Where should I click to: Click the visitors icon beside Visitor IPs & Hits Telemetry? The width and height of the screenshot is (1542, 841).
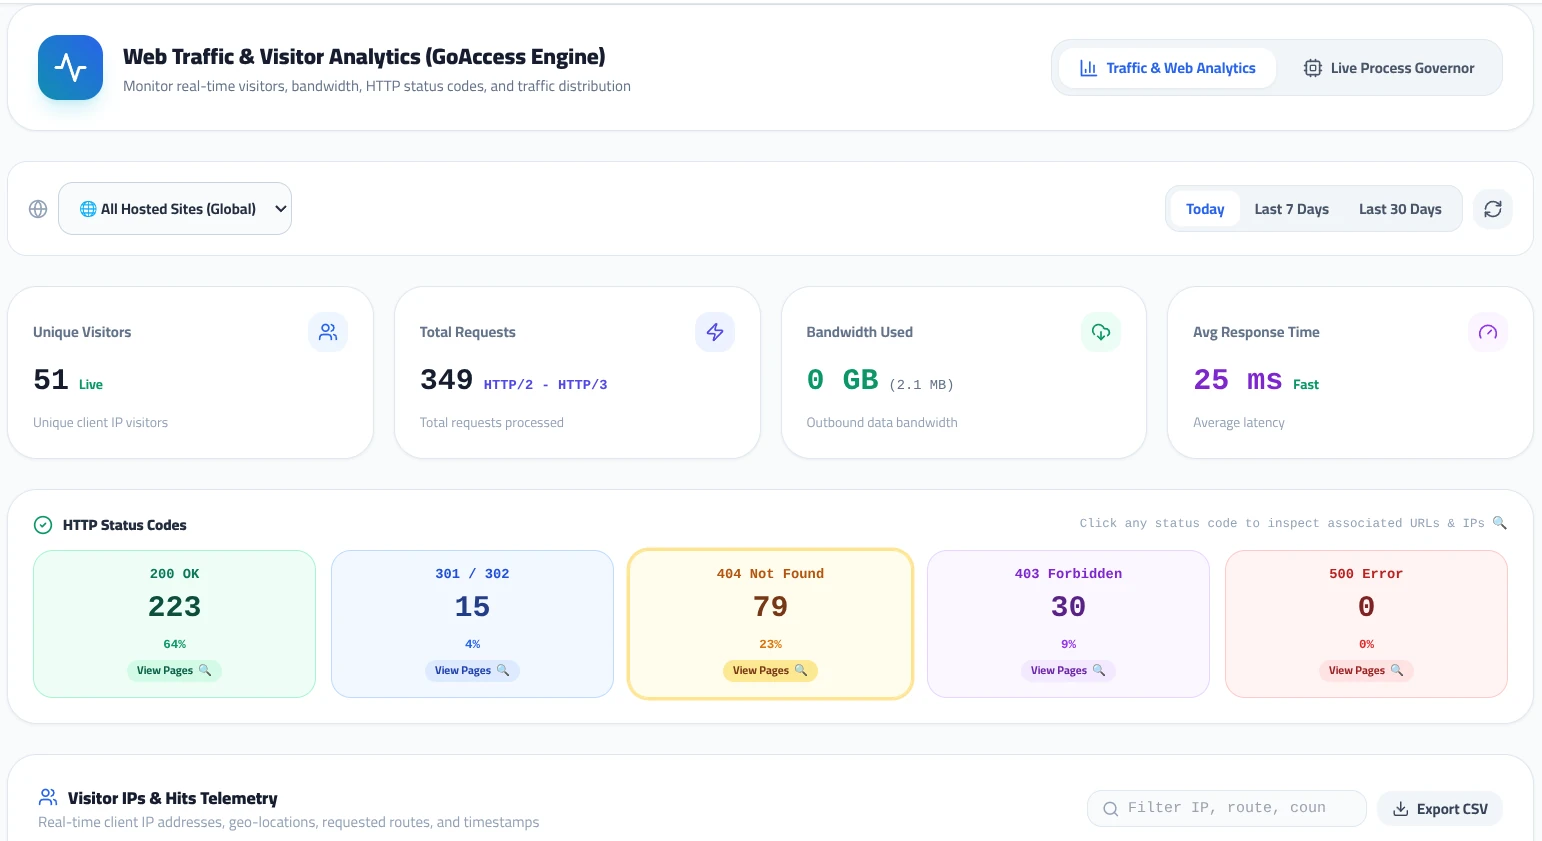pos(48,797)
